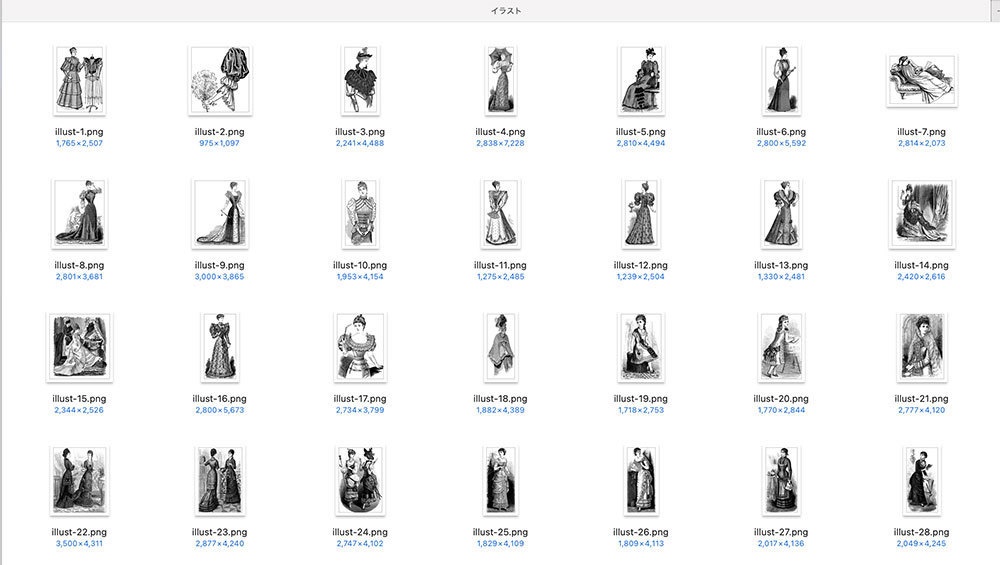
Task: Click the dimensions 1,829×4,109
Action: point(501,543)
